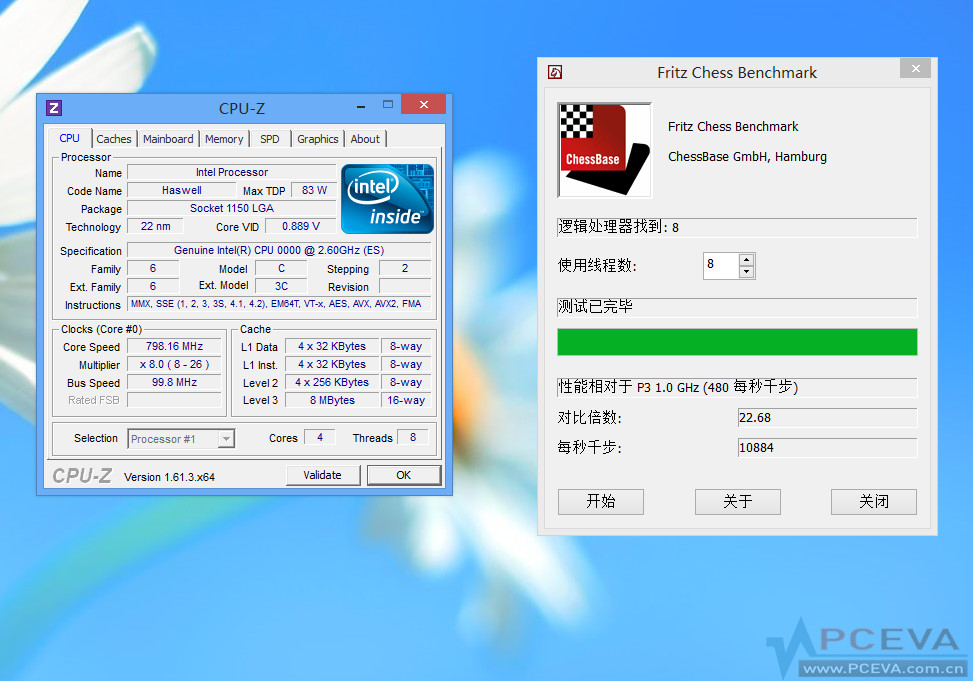This screenshot has width=973, height=681.
Task: Click the CPU-Z purple Z app icon
Action: [x=54, y=108]
